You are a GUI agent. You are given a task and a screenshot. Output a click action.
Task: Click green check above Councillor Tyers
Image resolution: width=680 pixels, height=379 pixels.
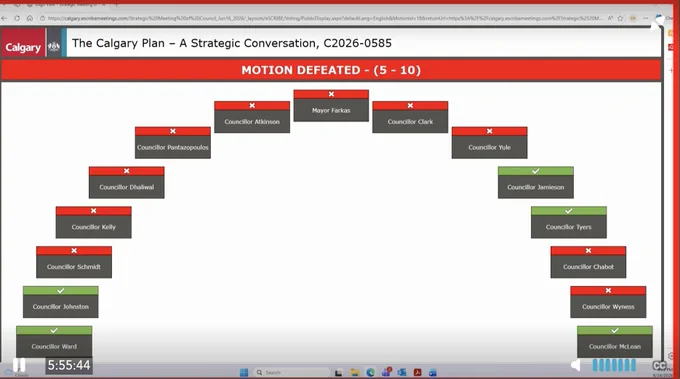tap(569, 211)
